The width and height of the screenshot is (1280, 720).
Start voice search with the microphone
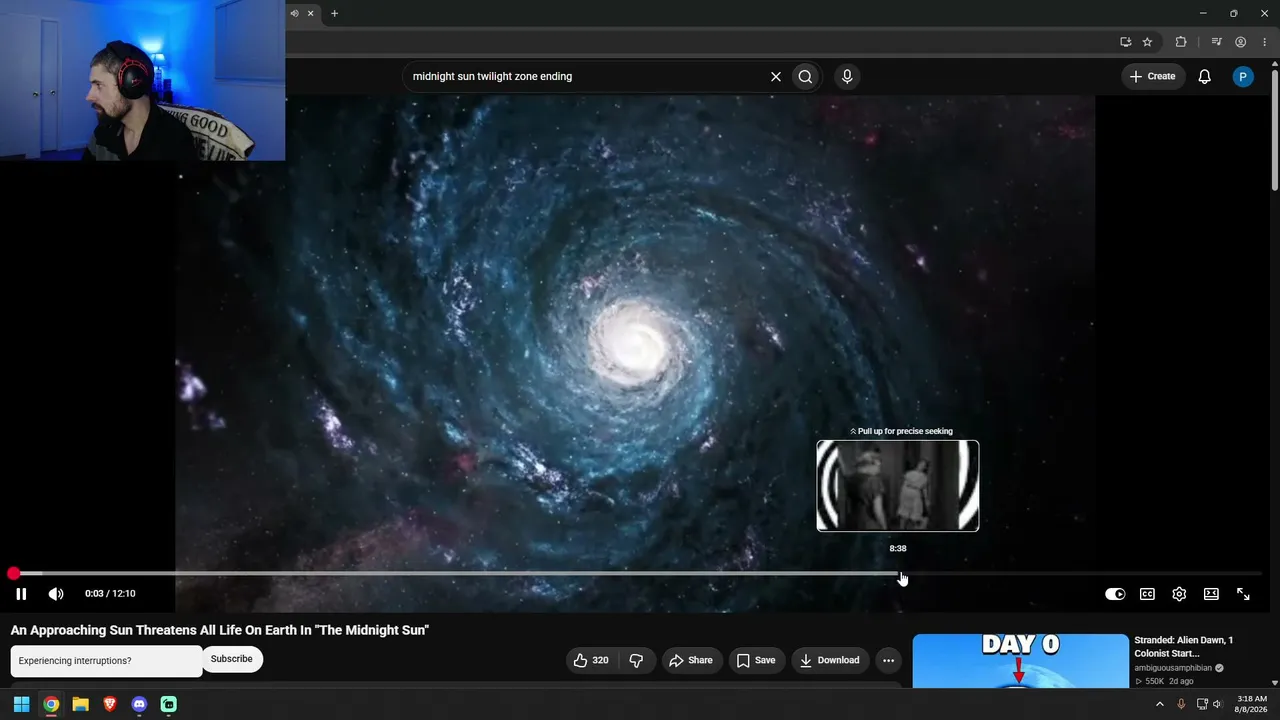click(847, 76)
